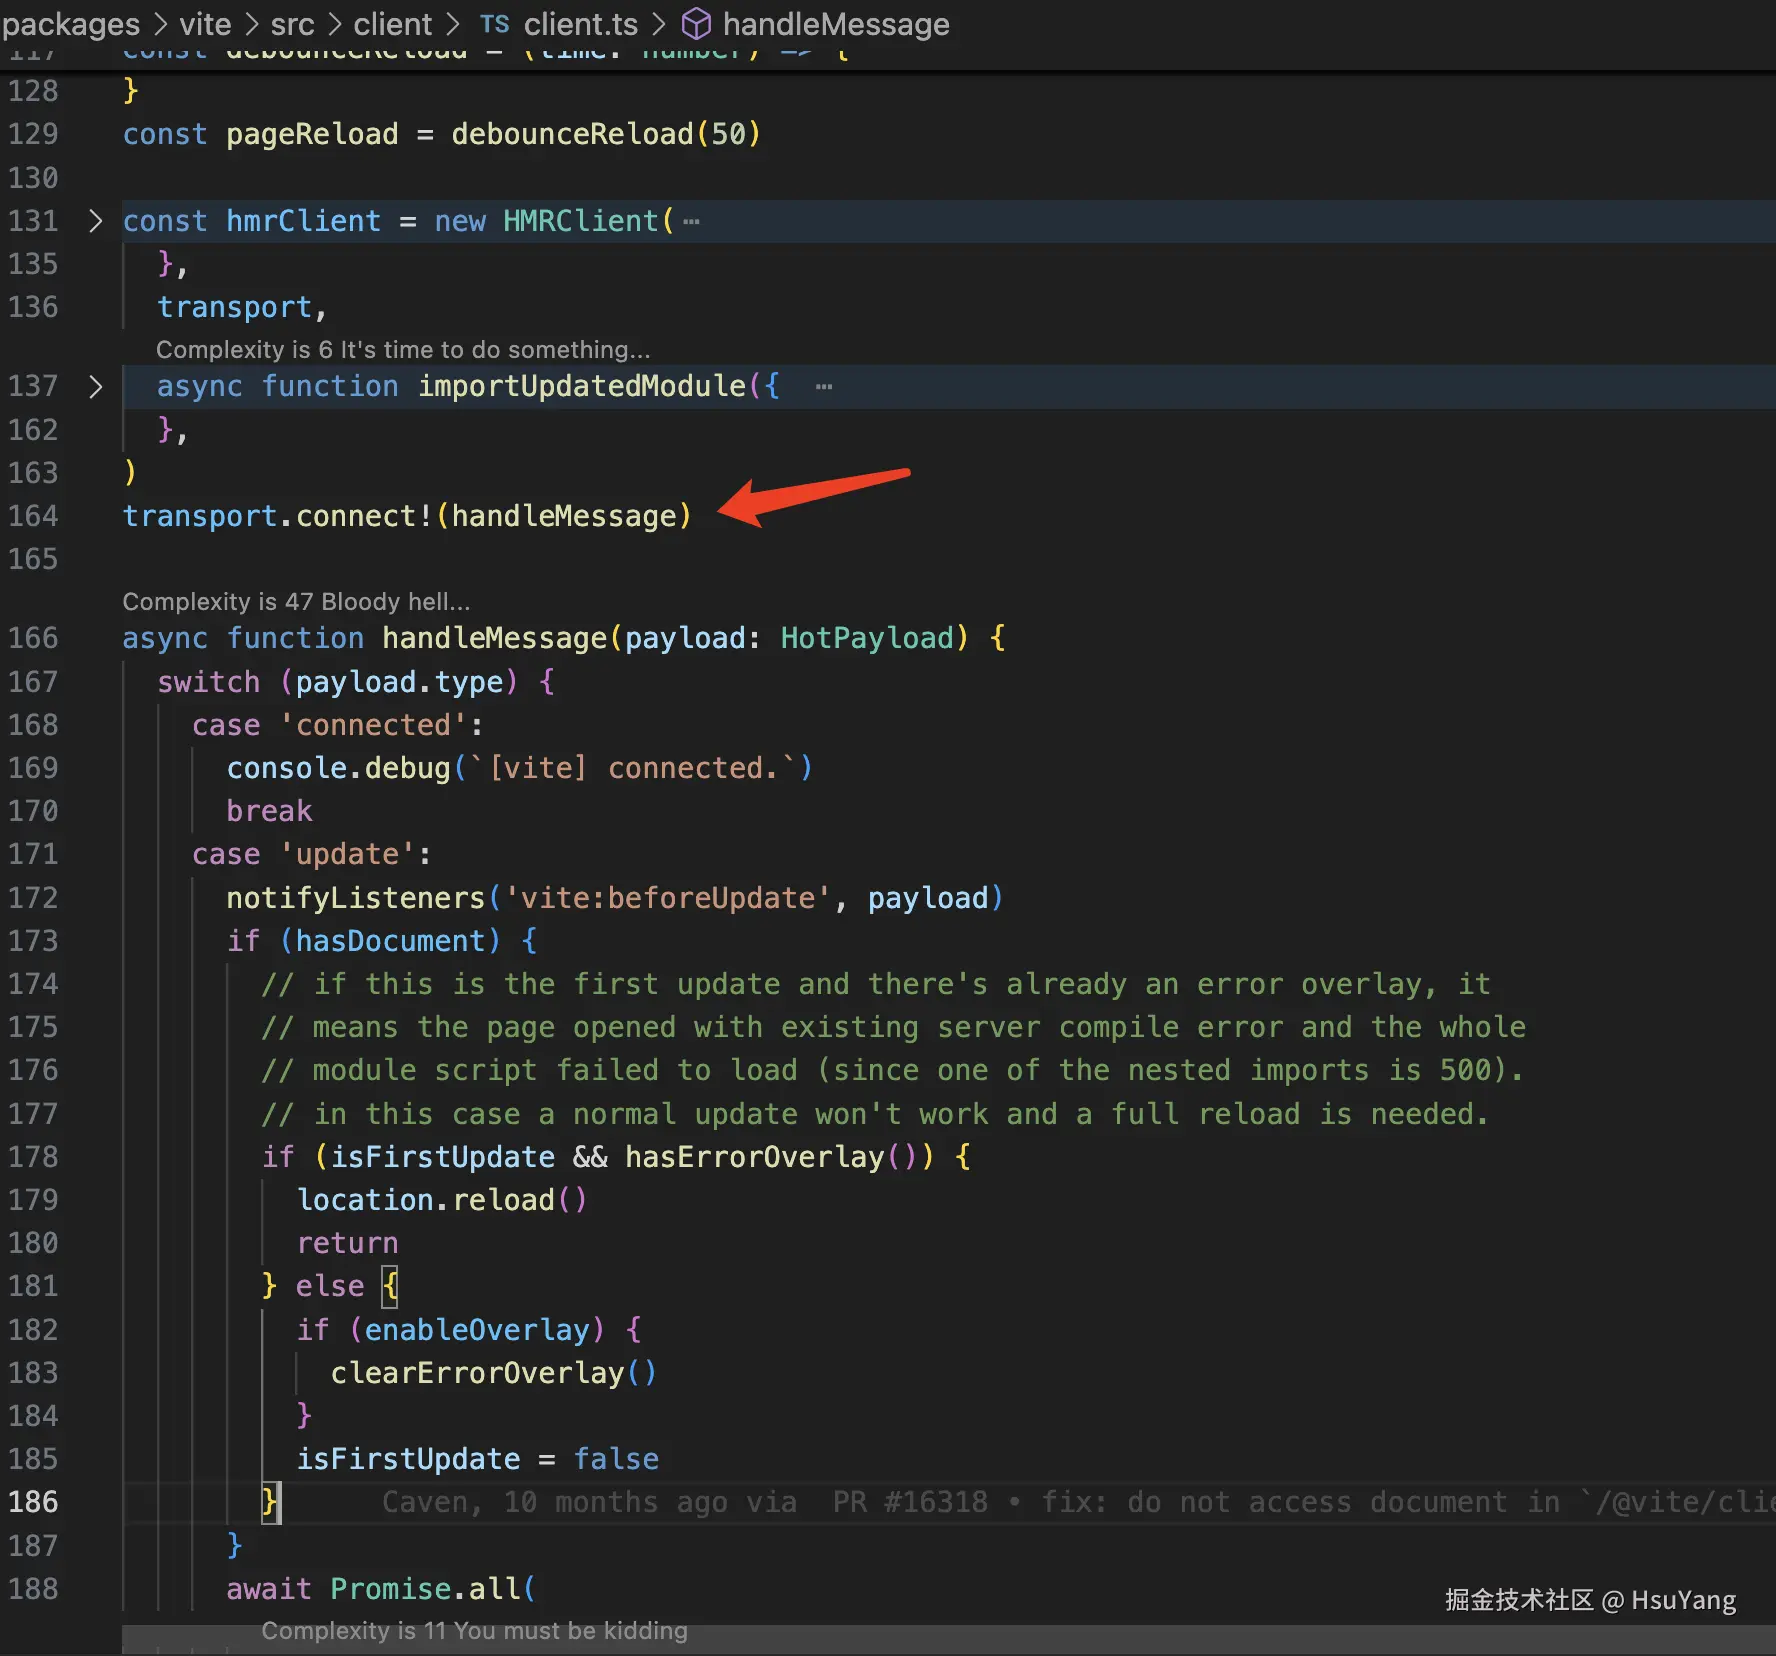Click 'Complexity is 11 You must be kidding' lens
Image resolution: width=1776 pixels, height=1656 pixels.
point(475,1631)
